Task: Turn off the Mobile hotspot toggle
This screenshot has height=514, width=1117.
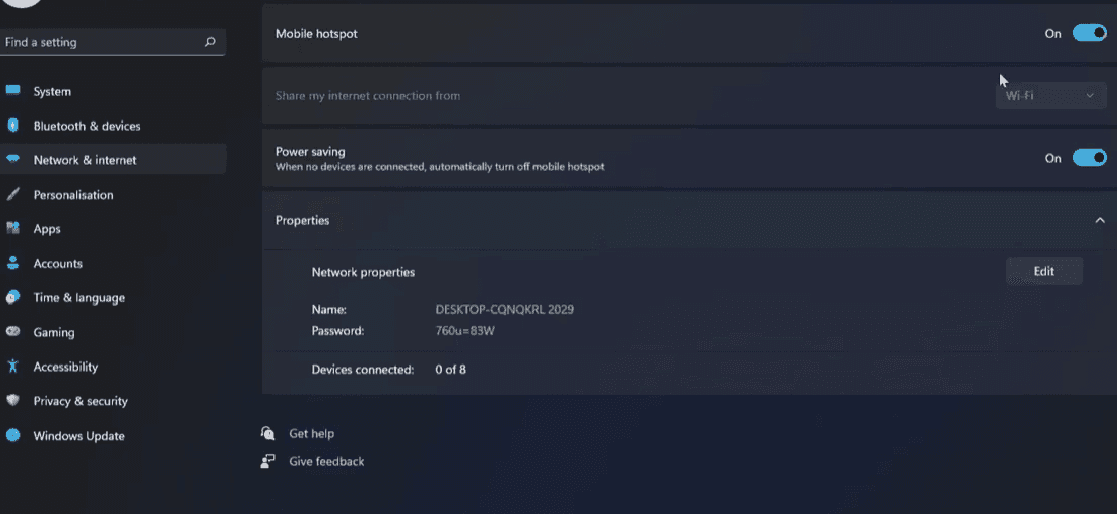Action: [1090, 33]
